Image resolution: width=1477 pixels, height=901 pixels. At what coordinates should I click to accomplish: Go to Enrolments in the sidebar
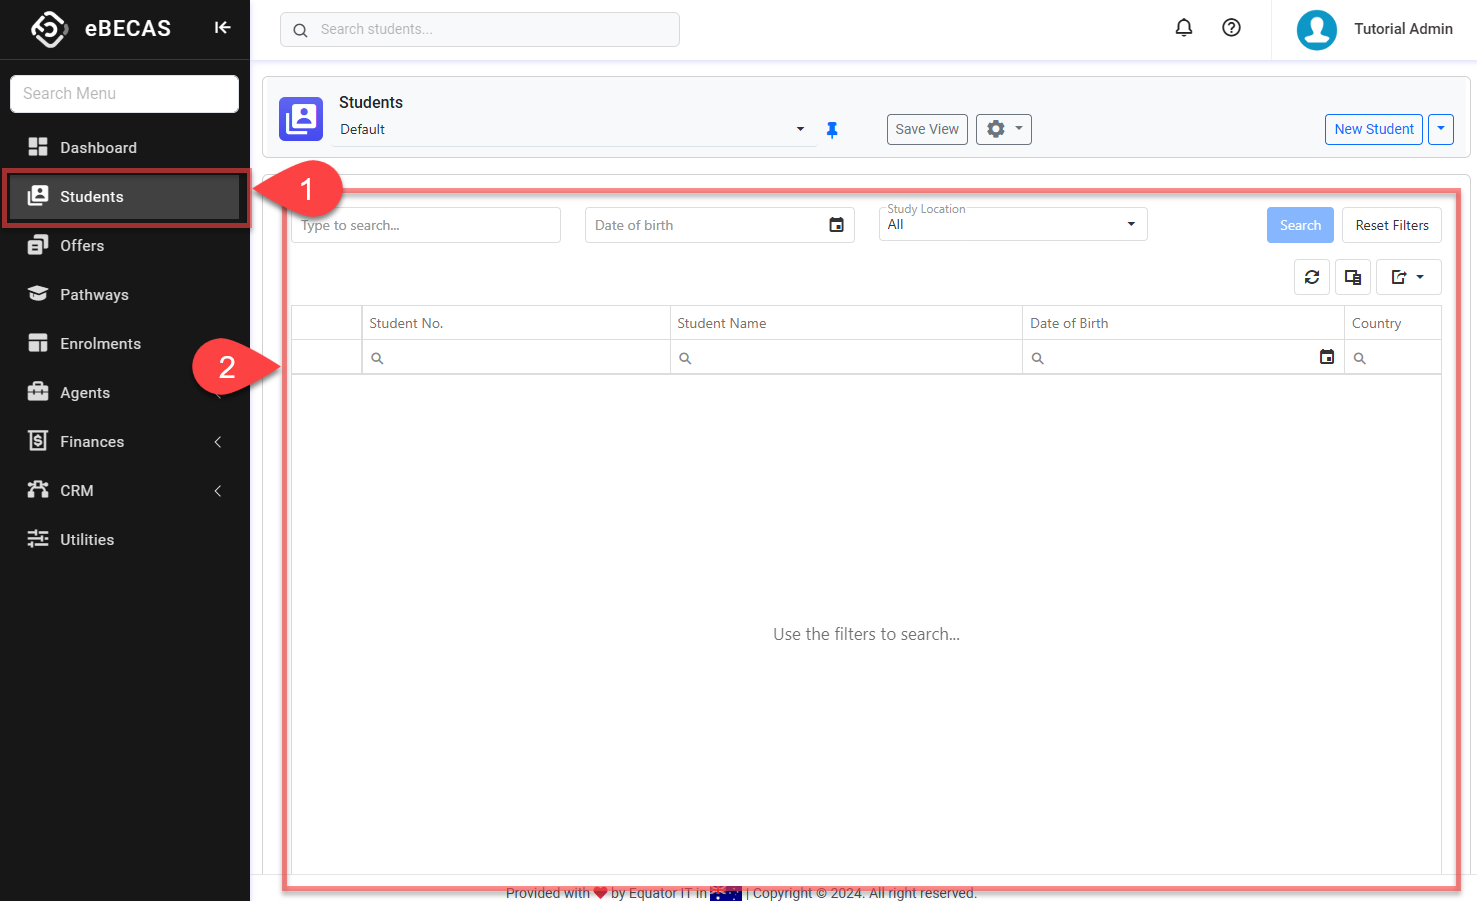(x=100, y=344)
